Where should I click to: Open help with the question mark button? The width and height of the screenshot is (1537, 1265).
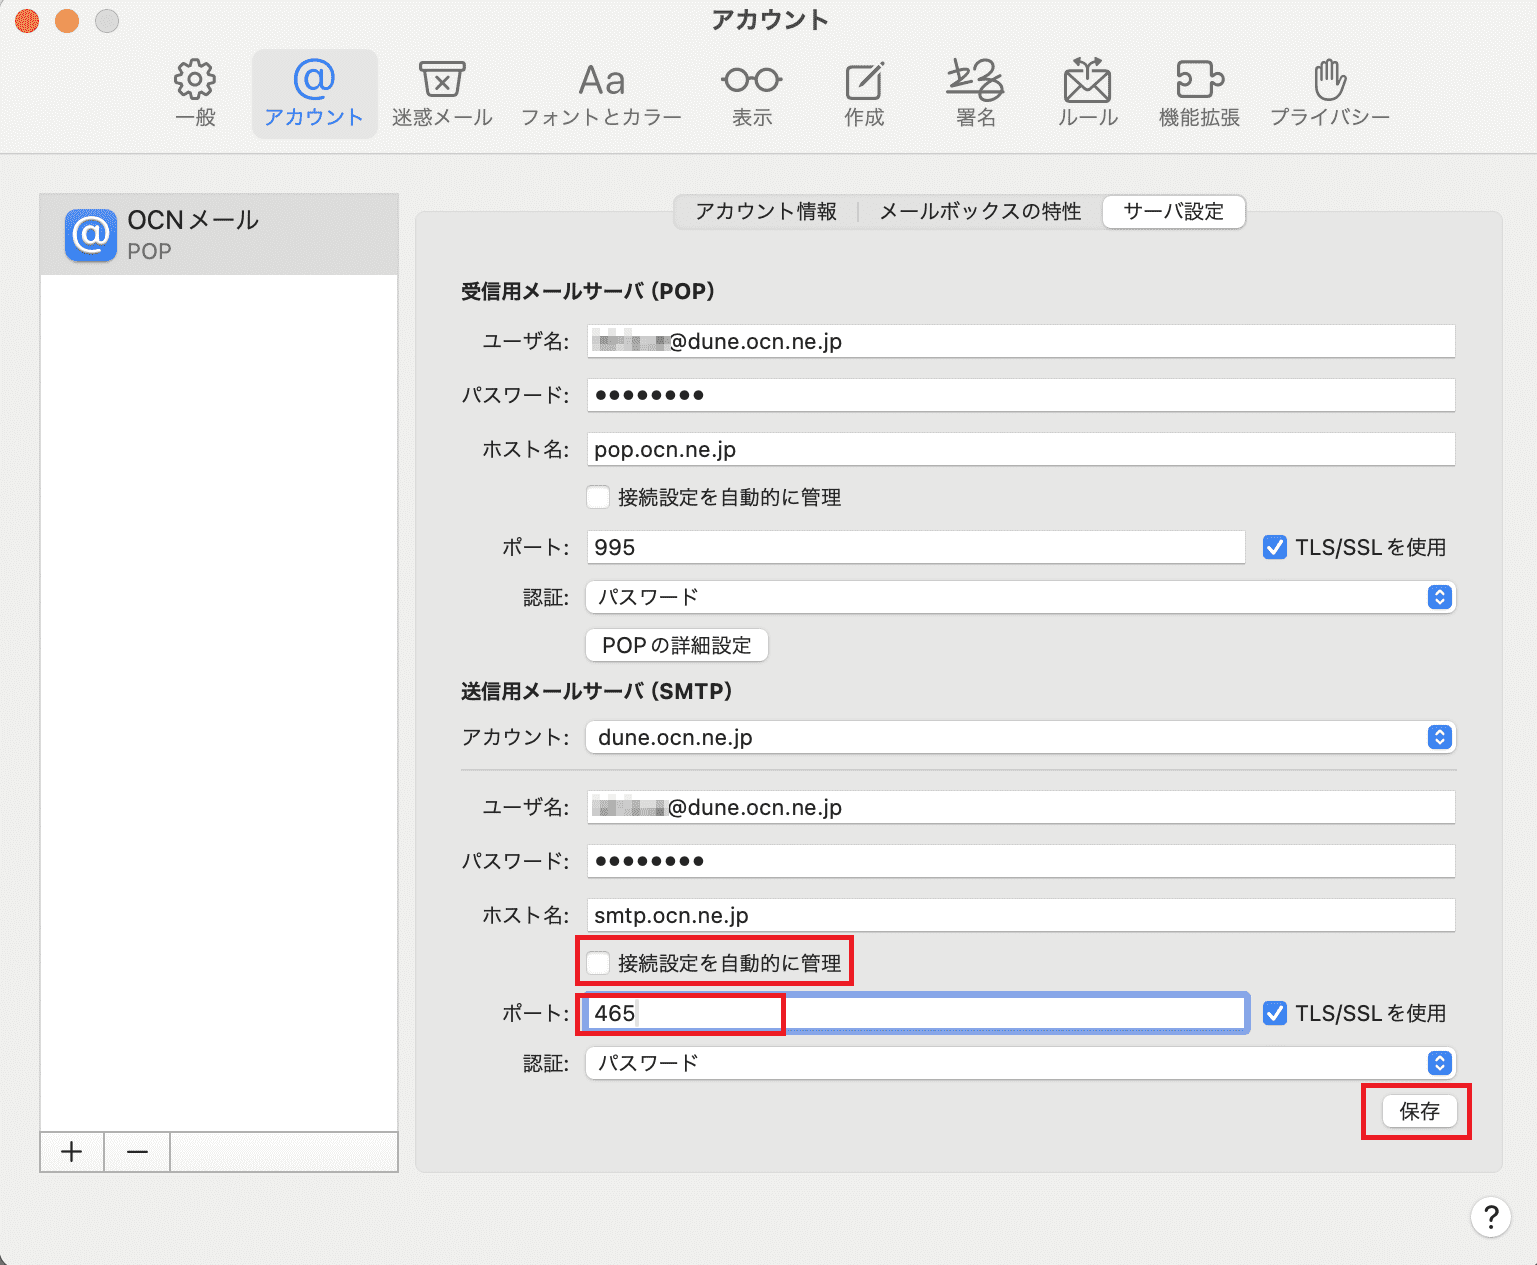click(x=1490, y=1217)
